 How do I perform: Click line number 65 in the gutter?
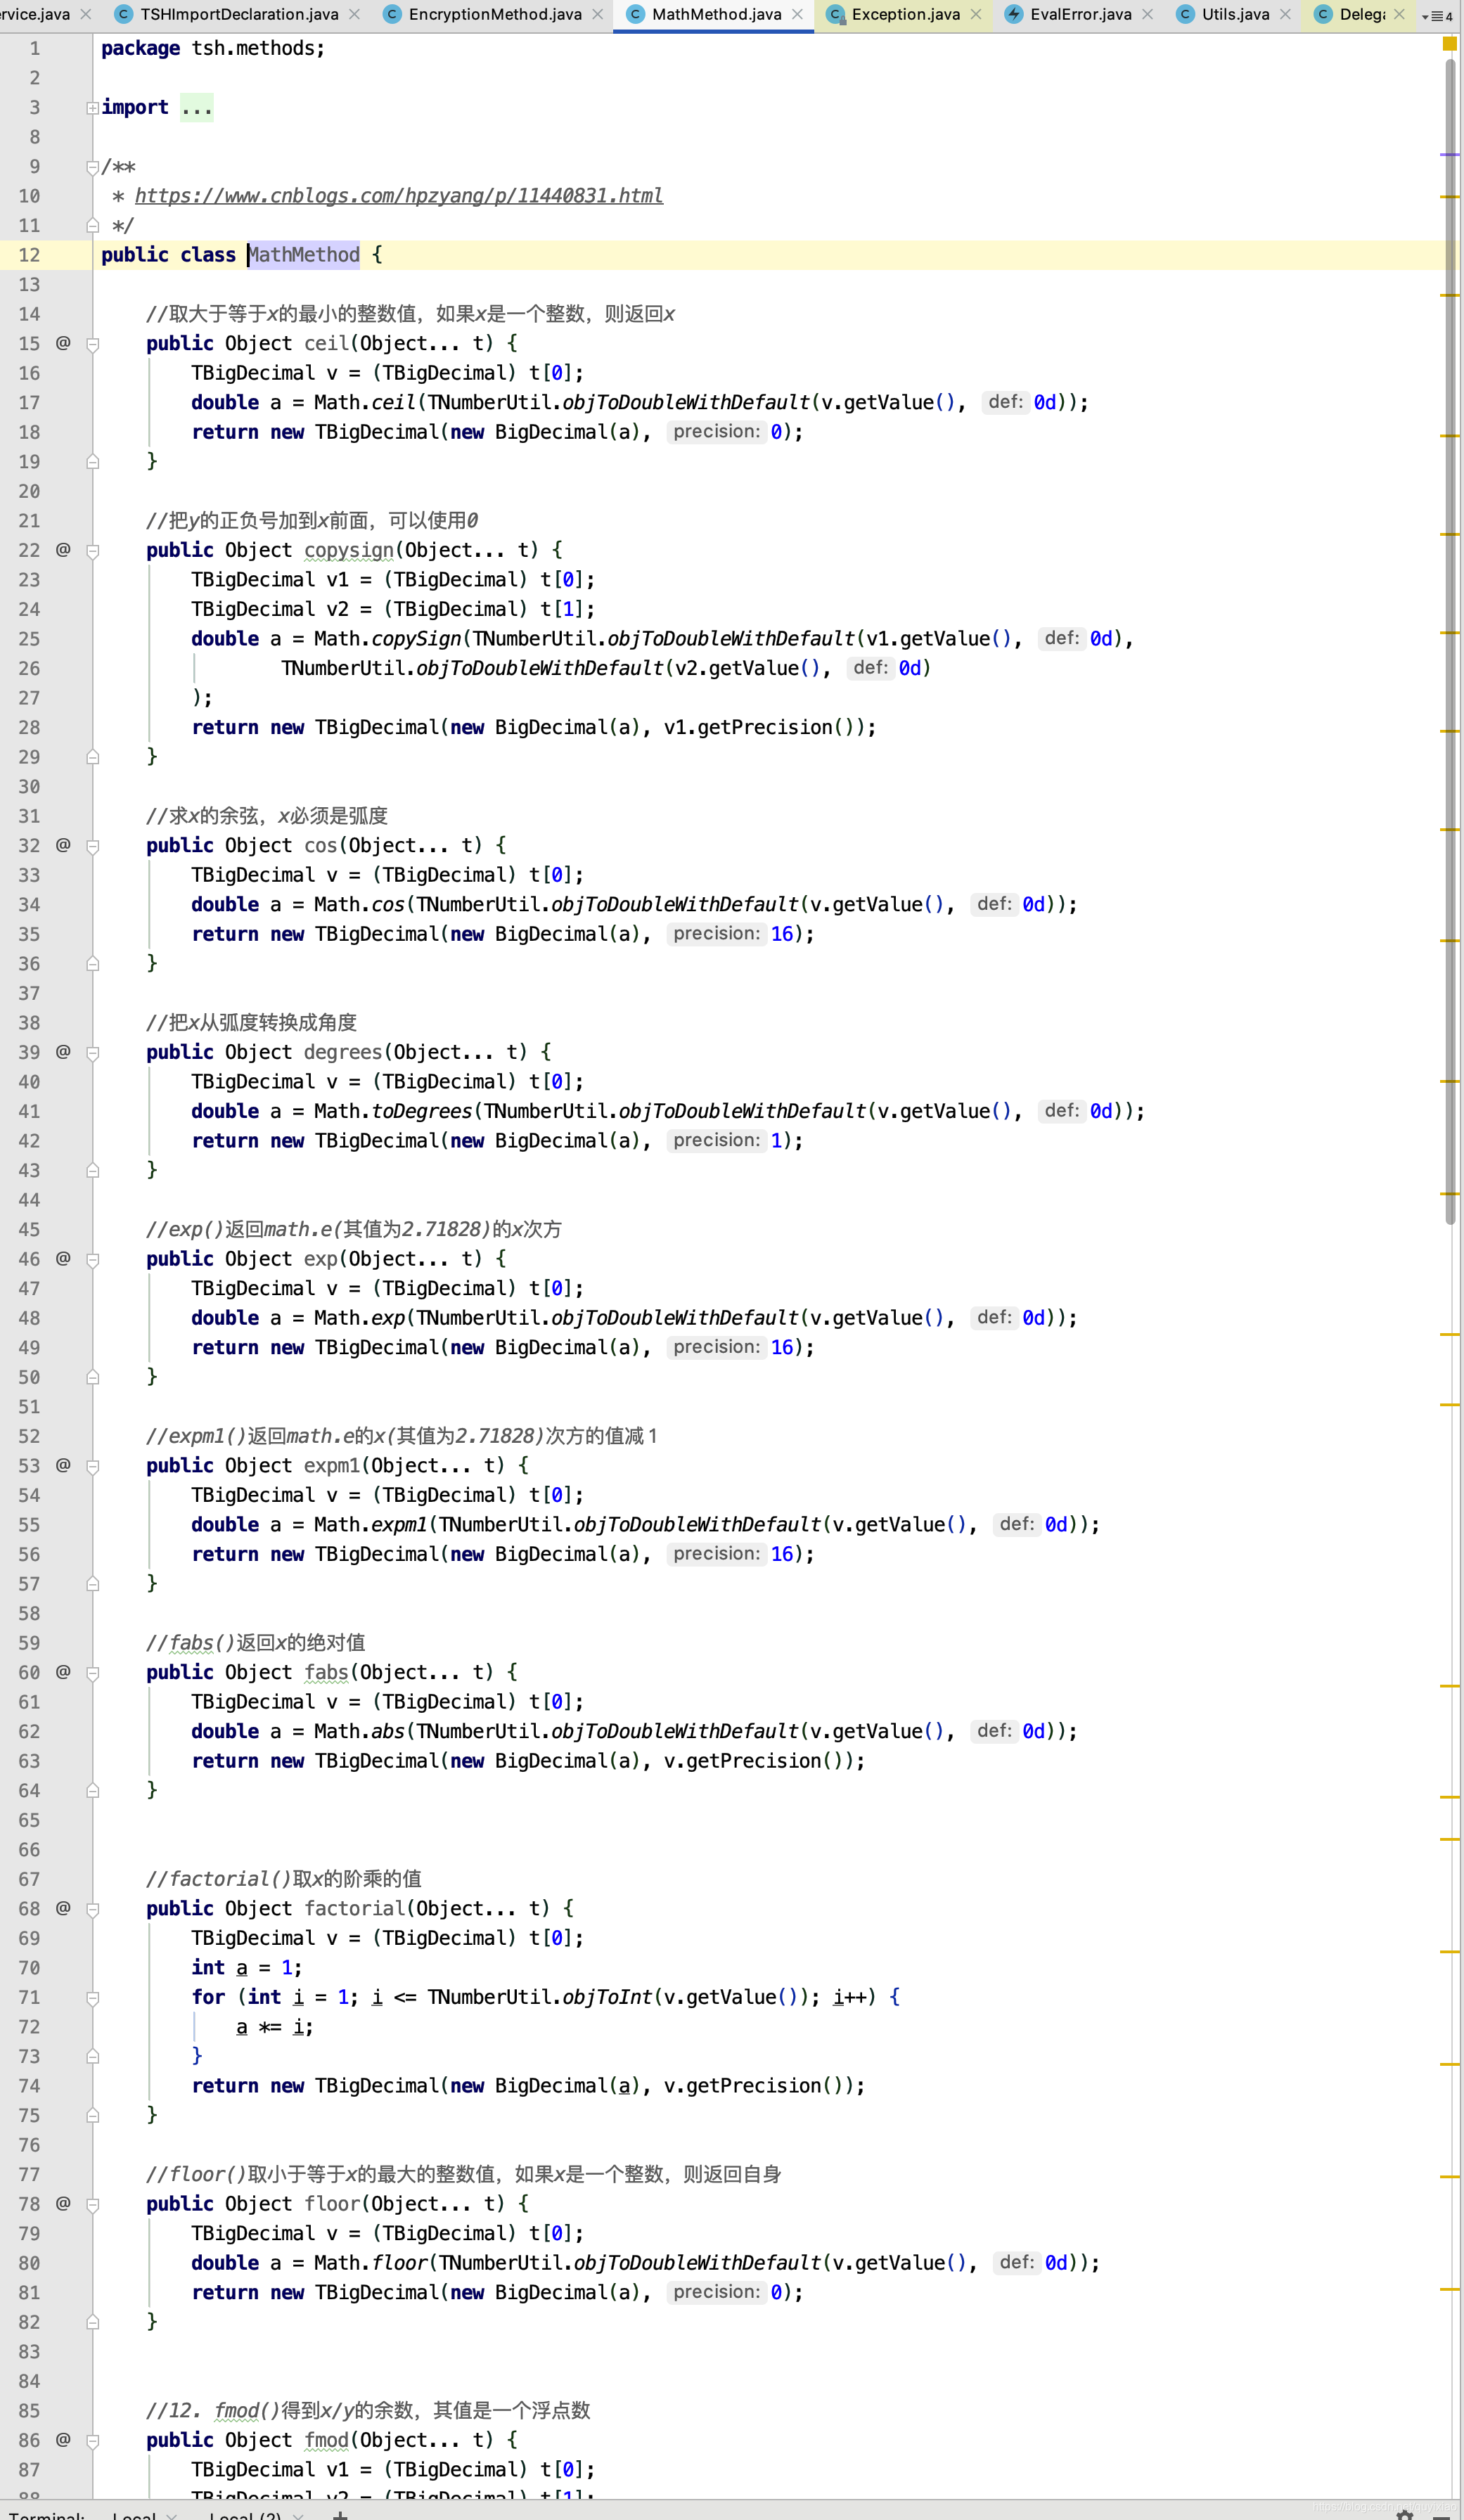point(29,1820)
